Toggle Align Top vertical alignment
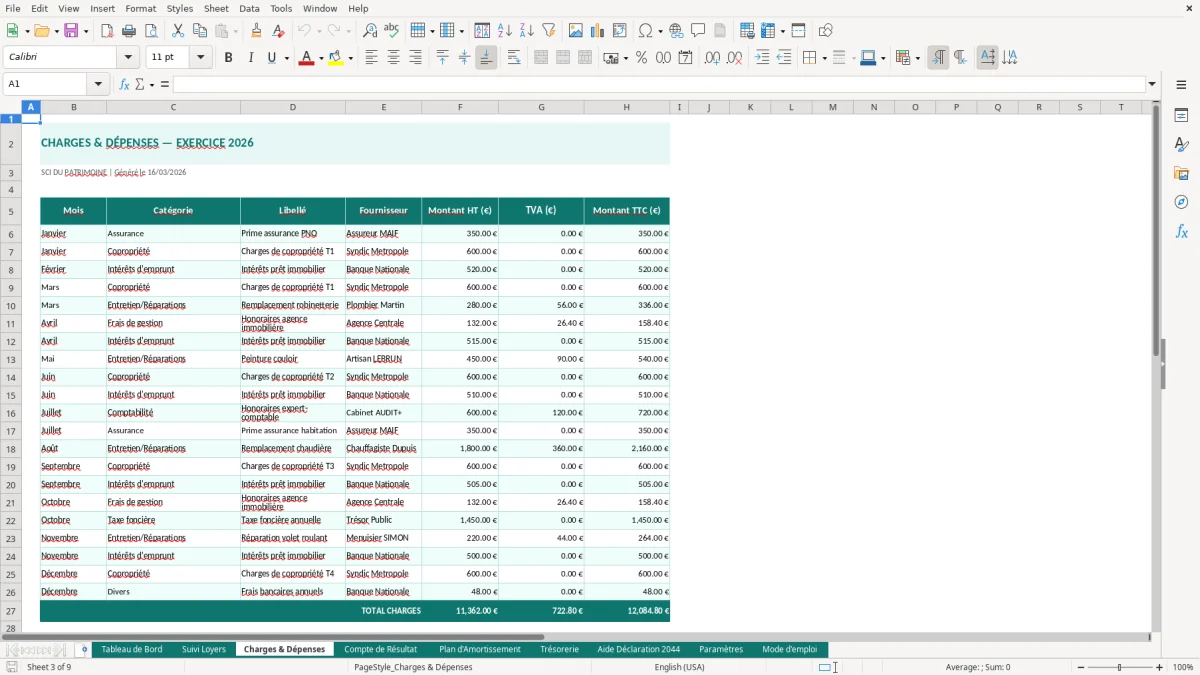The image size is (1200, 675). (443, 58)
